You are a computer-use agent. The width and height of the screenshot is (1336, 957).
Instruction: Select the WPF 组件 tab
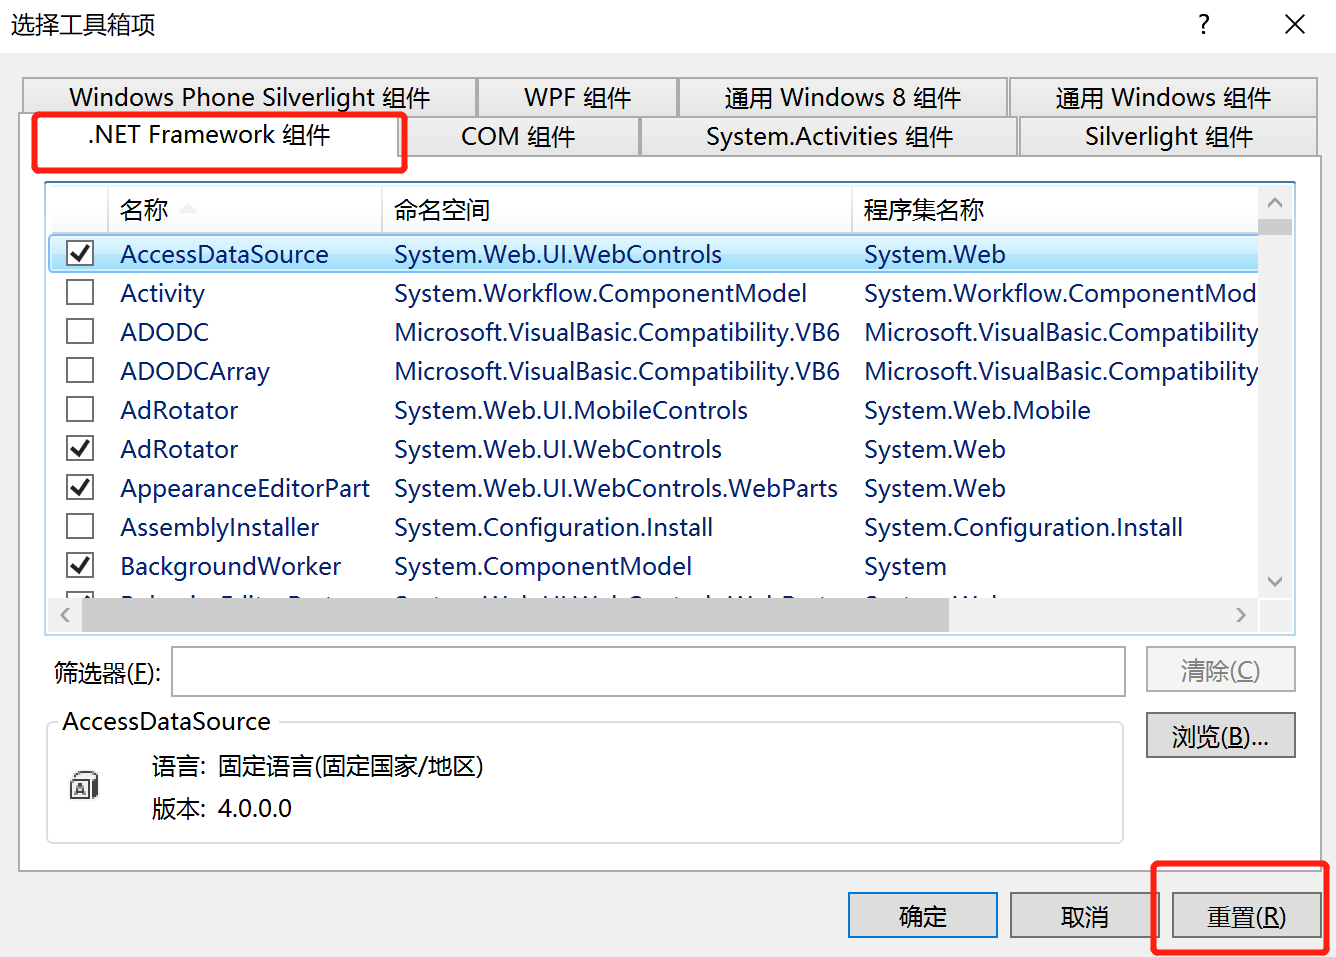pyautogui.click(x=578, y=97)
